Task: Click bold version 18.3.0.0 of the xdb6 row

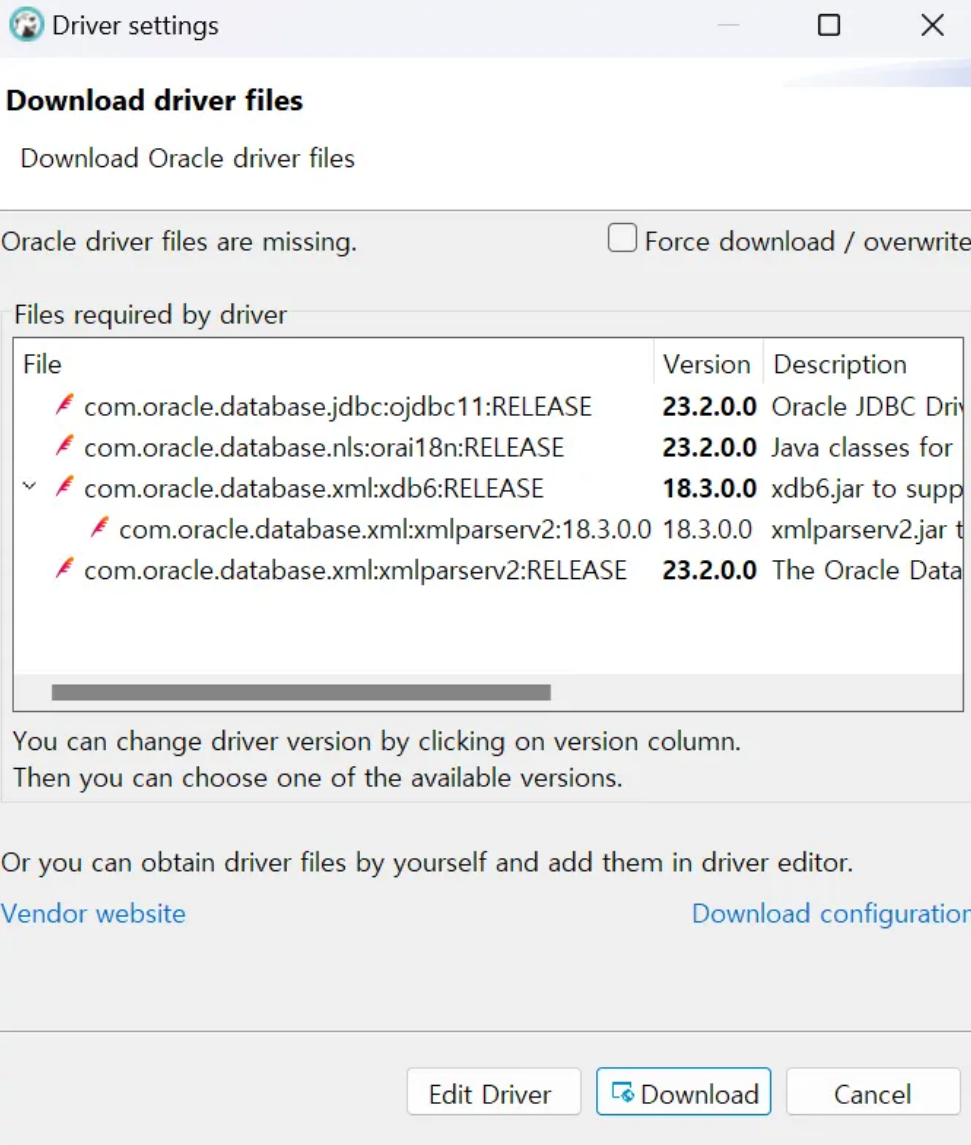Action: [x=709, y=489]
